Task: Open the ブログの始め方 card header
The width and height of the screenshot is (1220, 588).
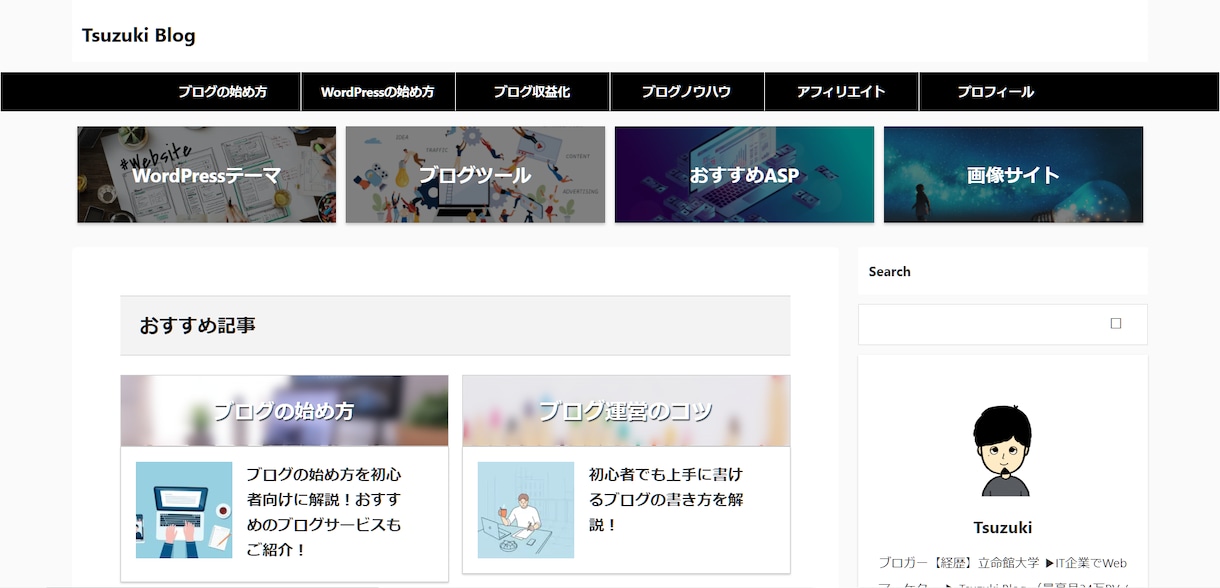Action: point(284,411)
